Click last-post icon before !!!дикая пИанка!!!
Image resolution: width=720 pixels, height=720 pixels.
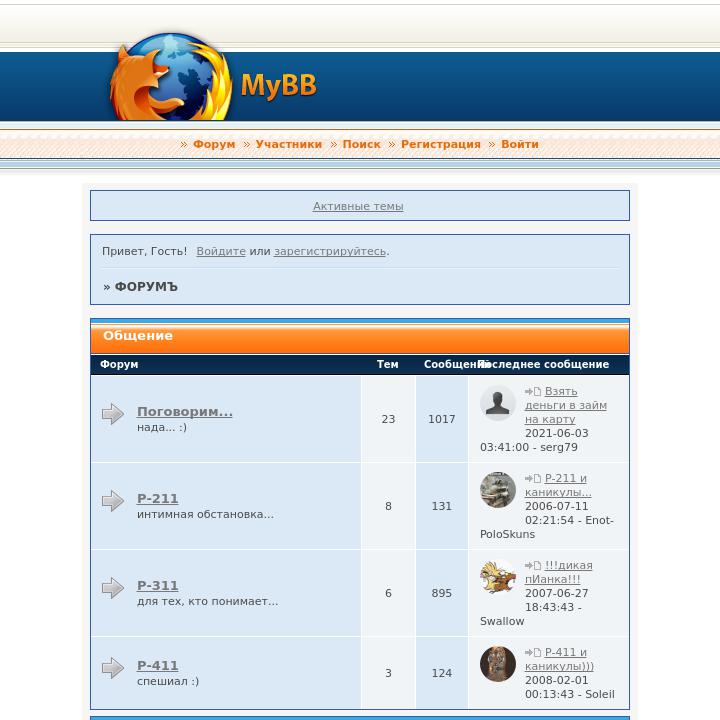click(x=533, y=565)
